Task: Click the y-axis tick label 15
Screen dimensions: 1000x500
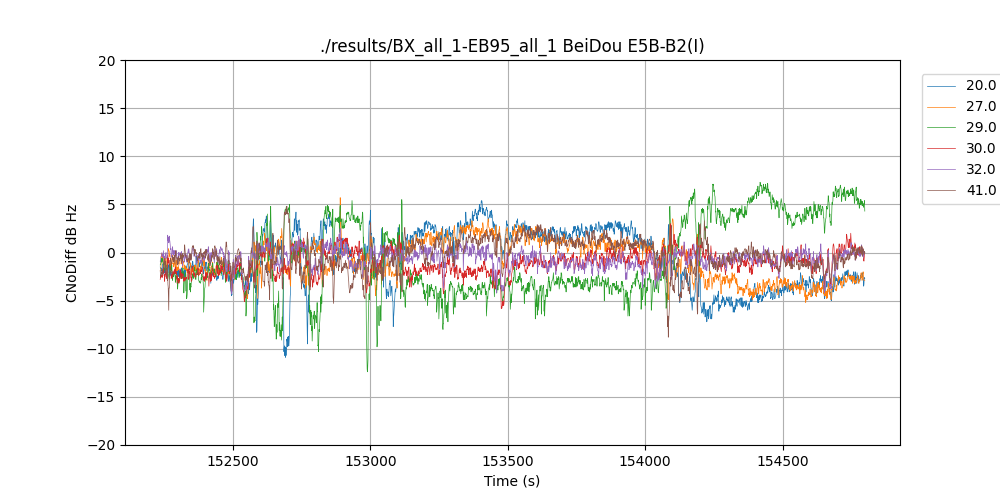Action: coord(108,109)
